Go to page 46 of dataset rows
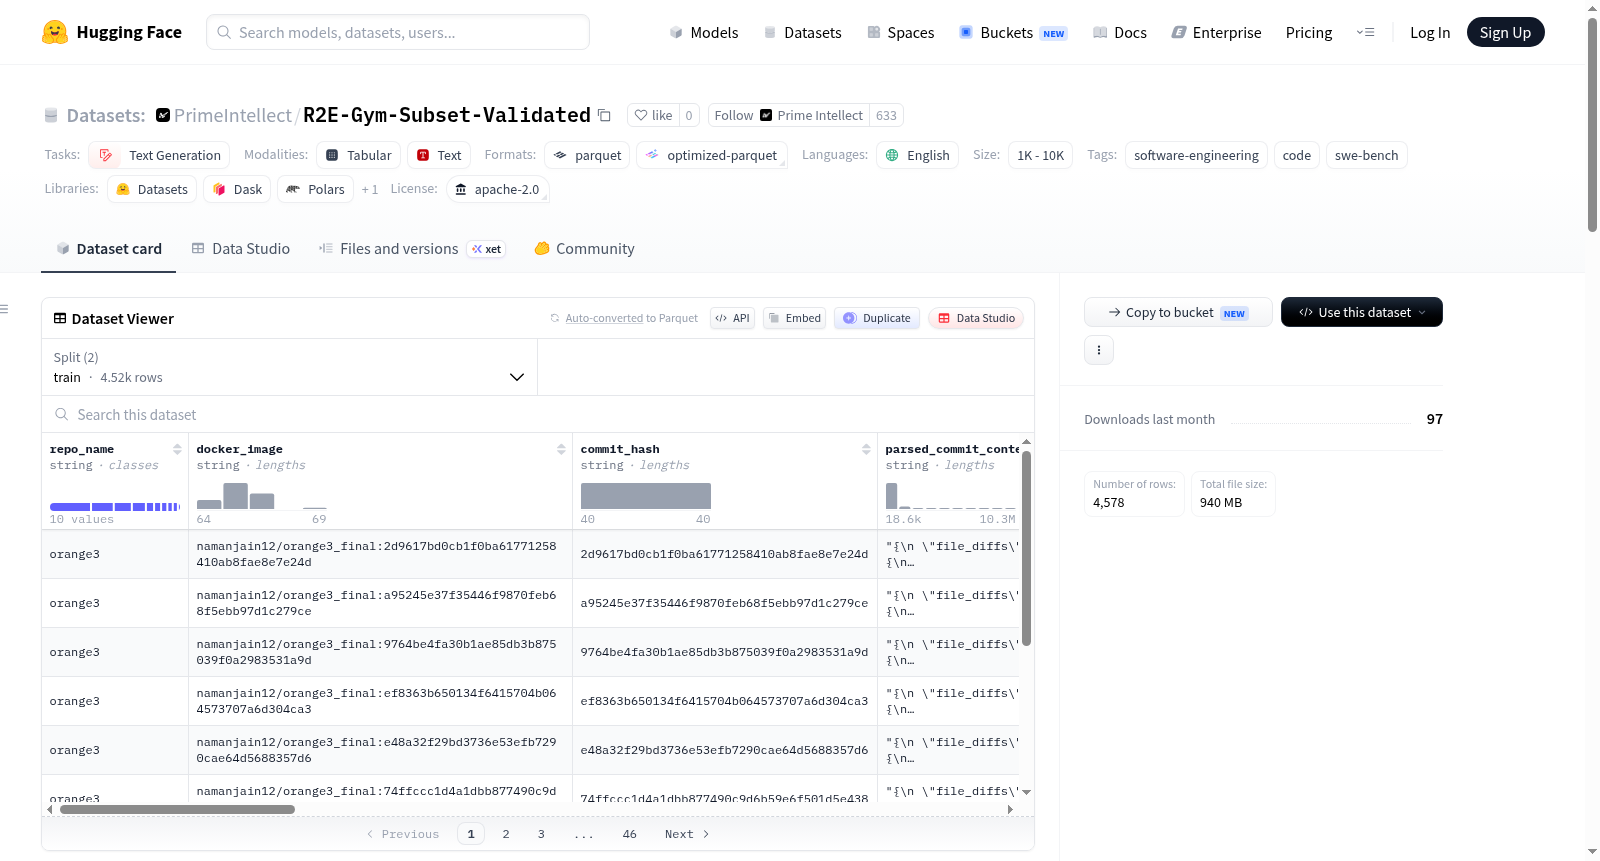 pyautogui.click(x=629, y=834)
